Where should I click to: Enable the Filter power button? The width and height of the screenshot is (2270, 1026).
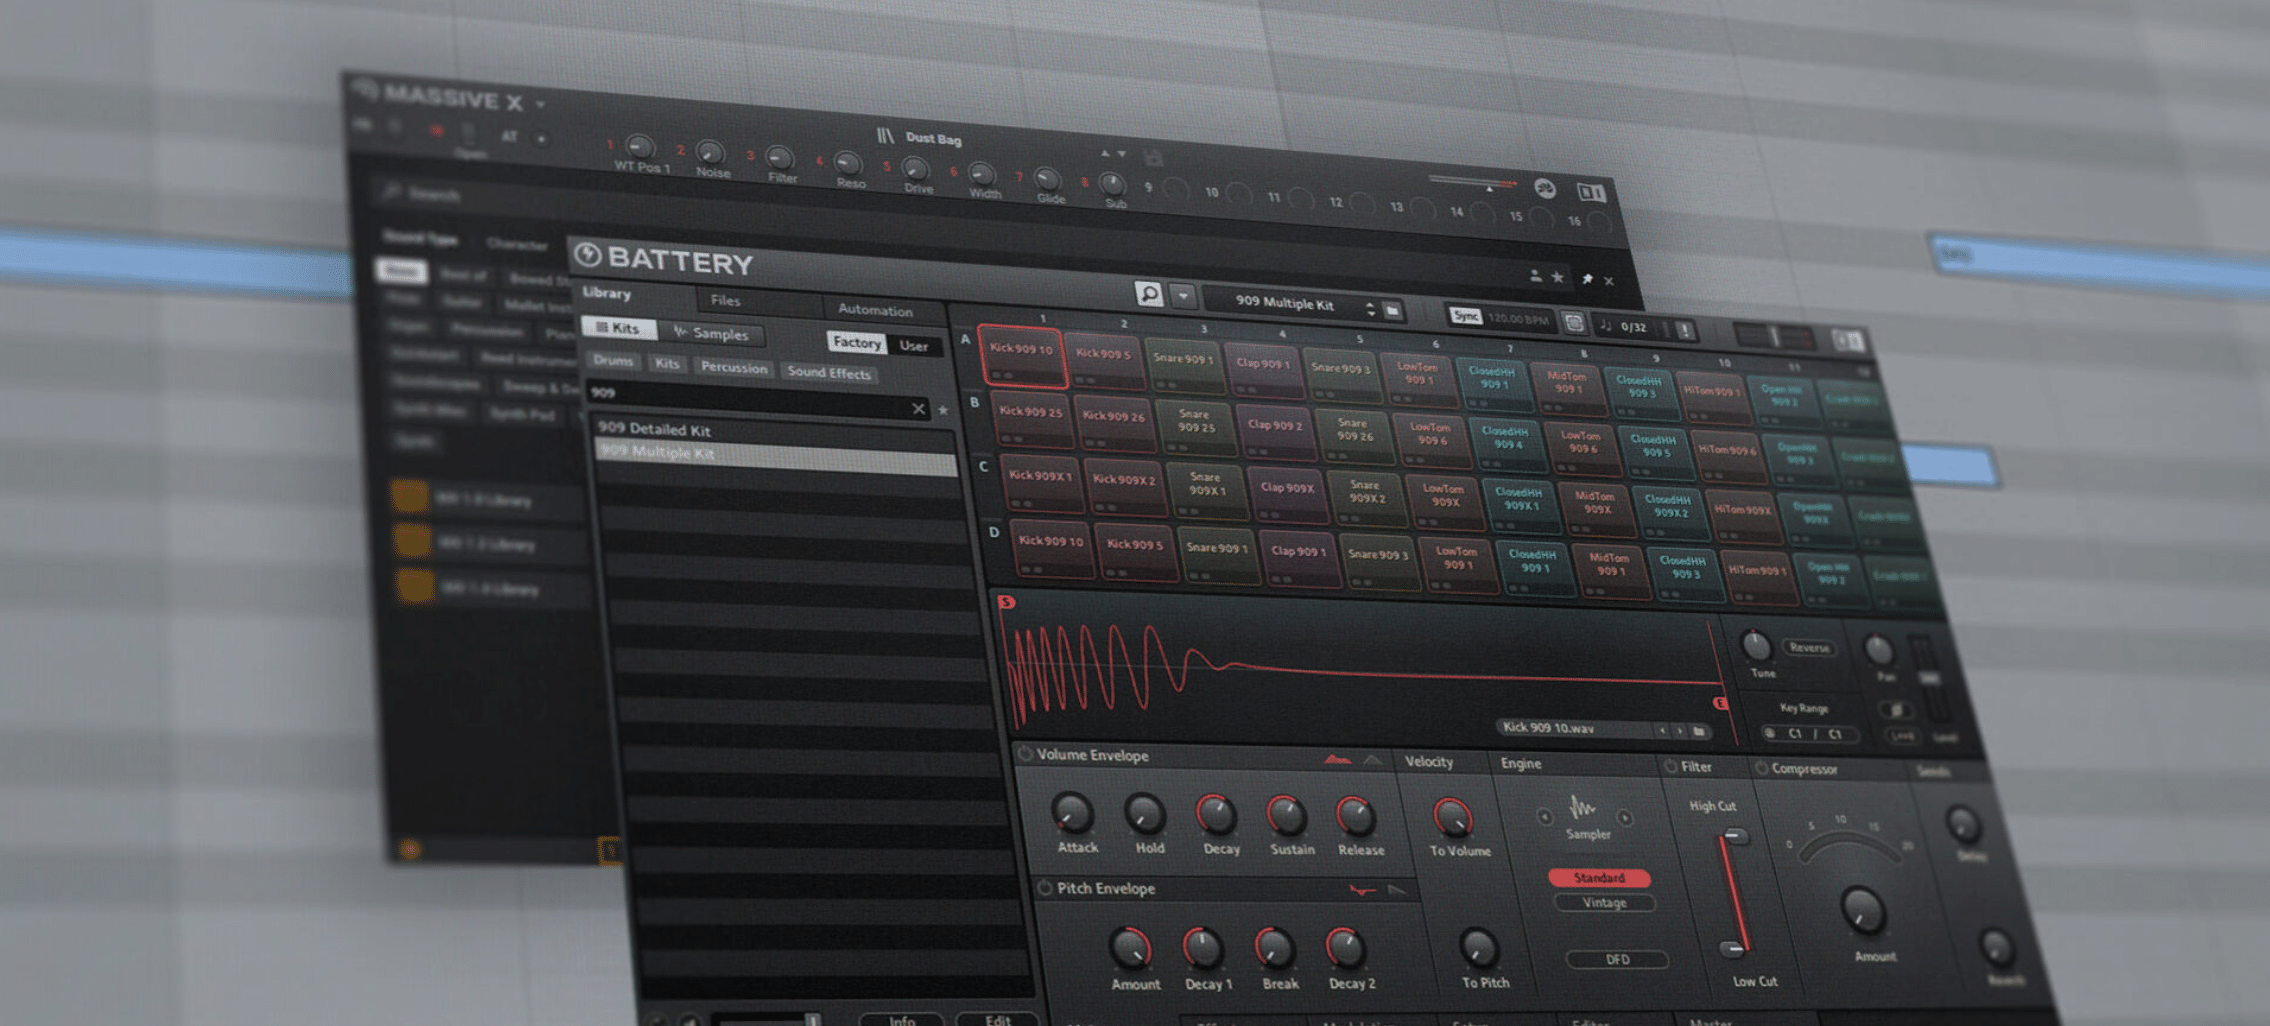(x=1670, y=767)
